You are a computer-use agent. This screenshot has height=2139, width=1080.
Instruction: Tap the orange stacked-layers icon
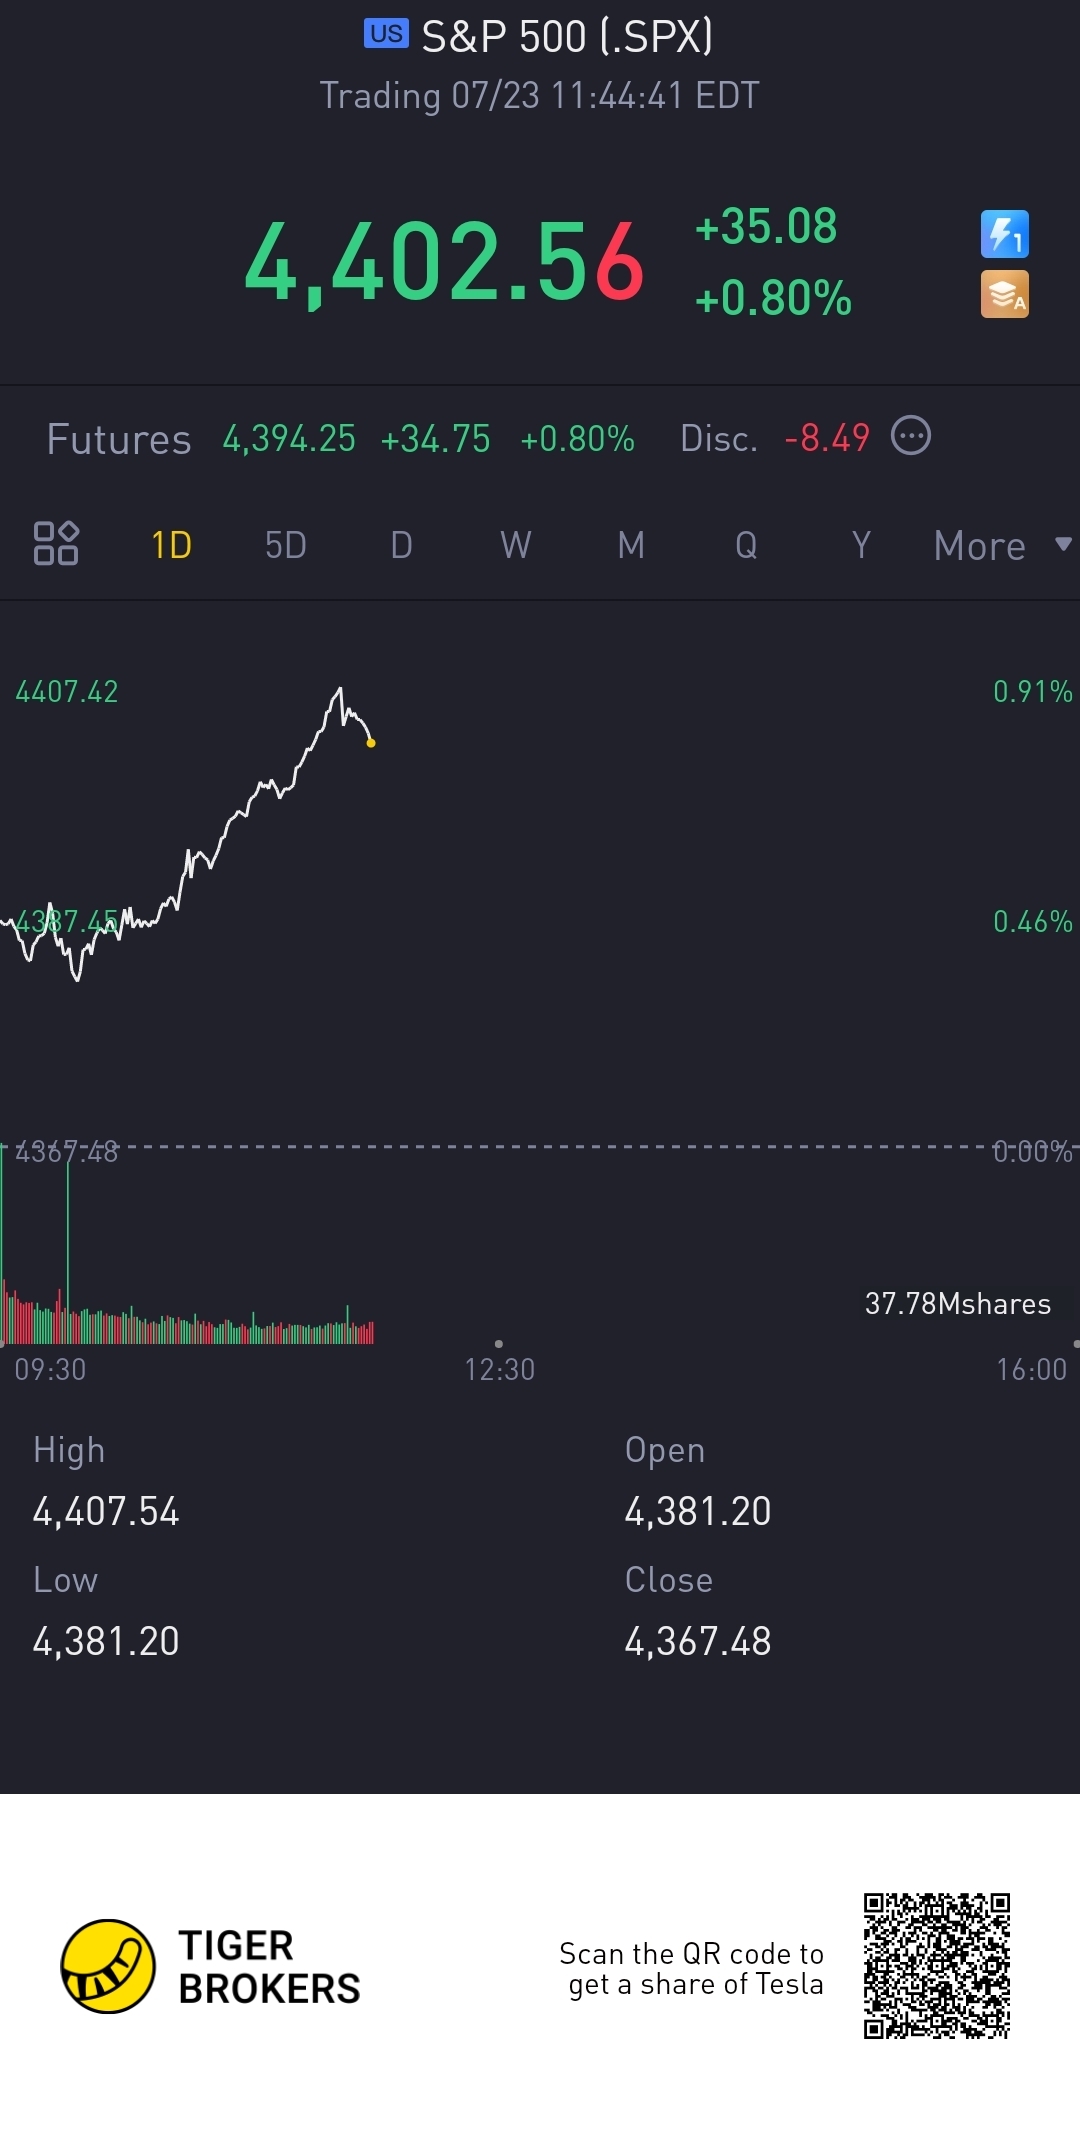click(1004, 295)
